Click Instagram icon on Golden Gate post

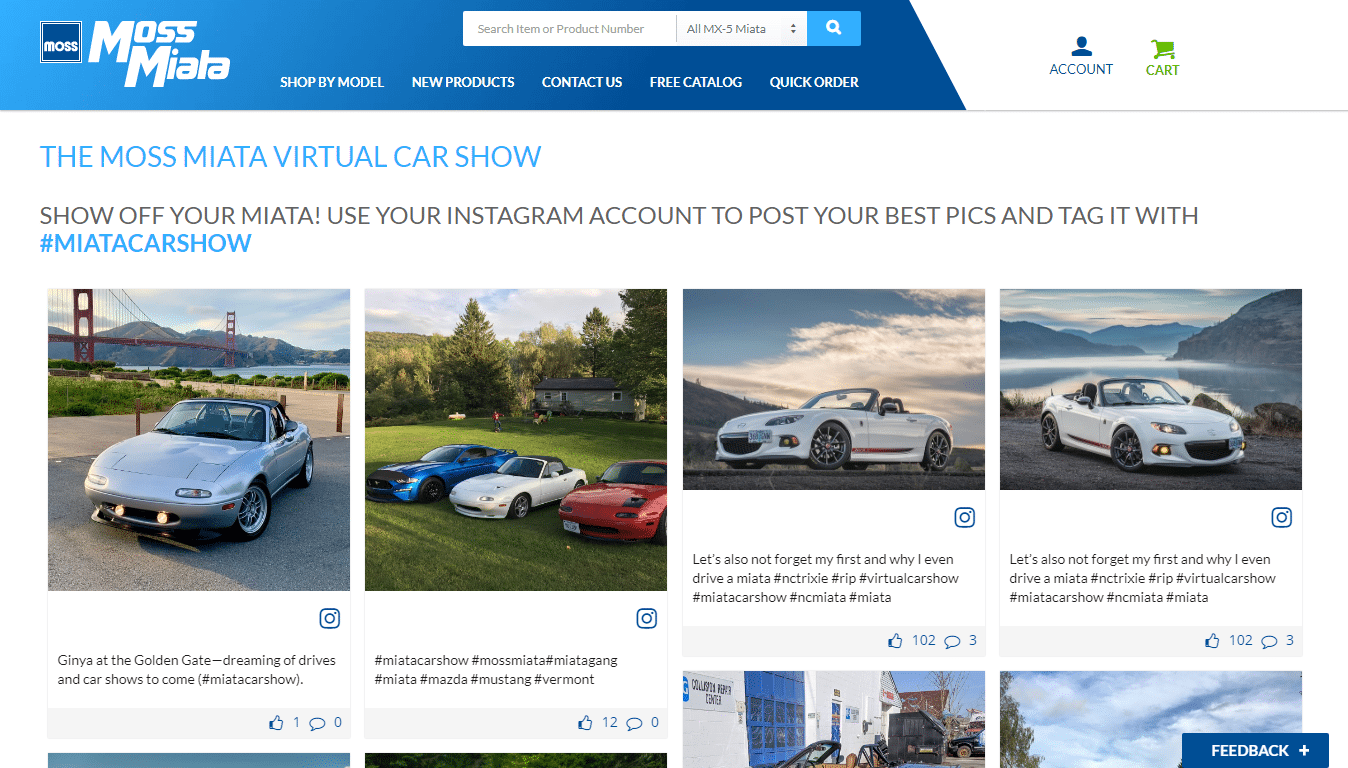click(330, 618)
